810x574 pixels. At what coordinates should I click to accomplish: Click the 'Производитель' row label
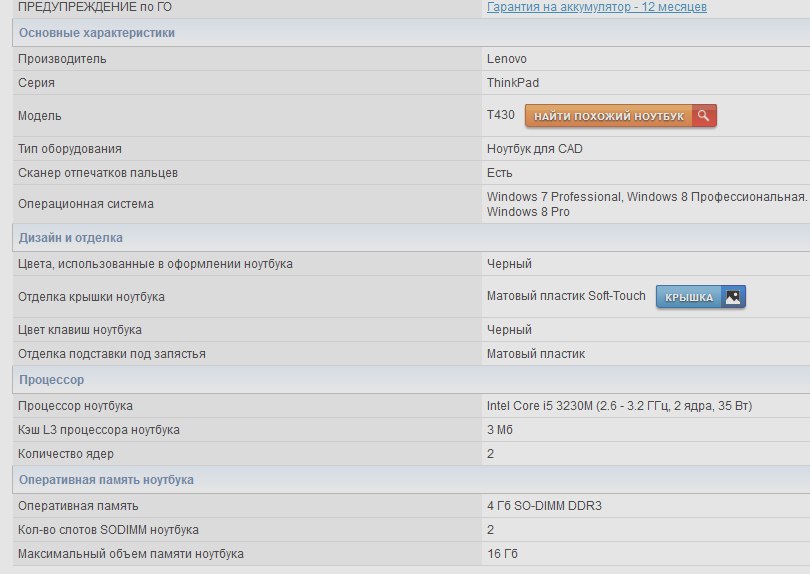(62, 59)
